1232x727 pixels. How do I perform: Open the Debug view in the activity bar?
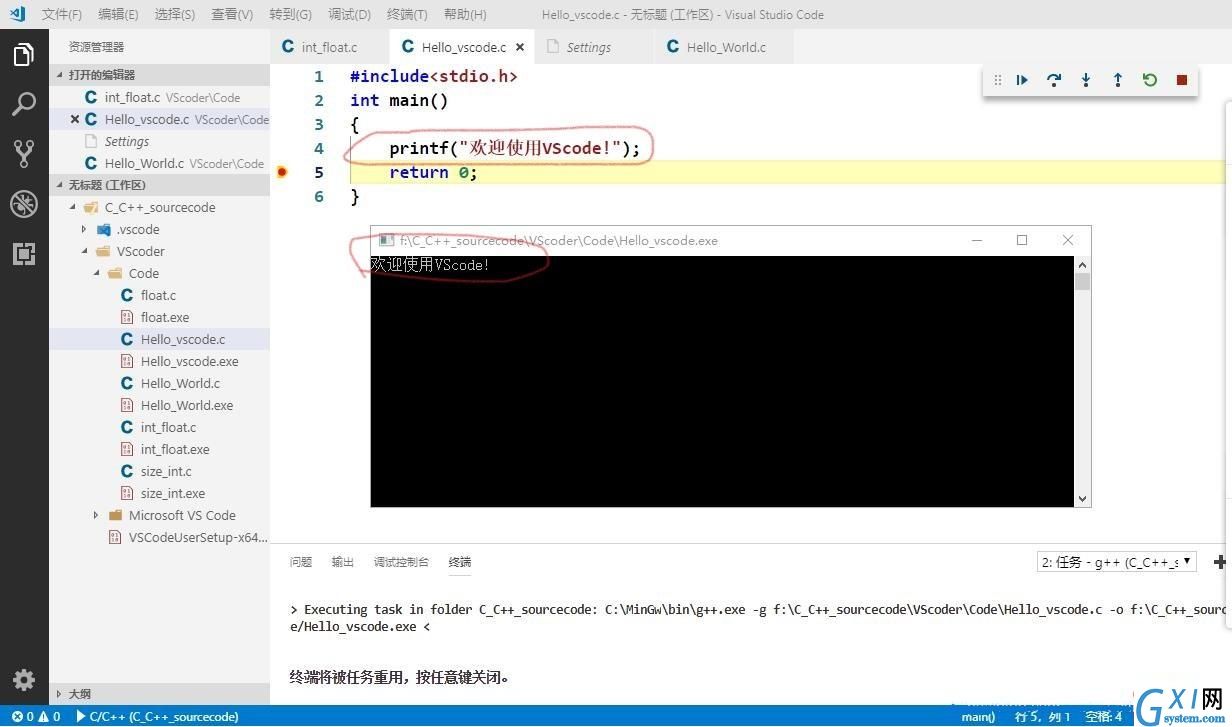click(x=24, y=203)
